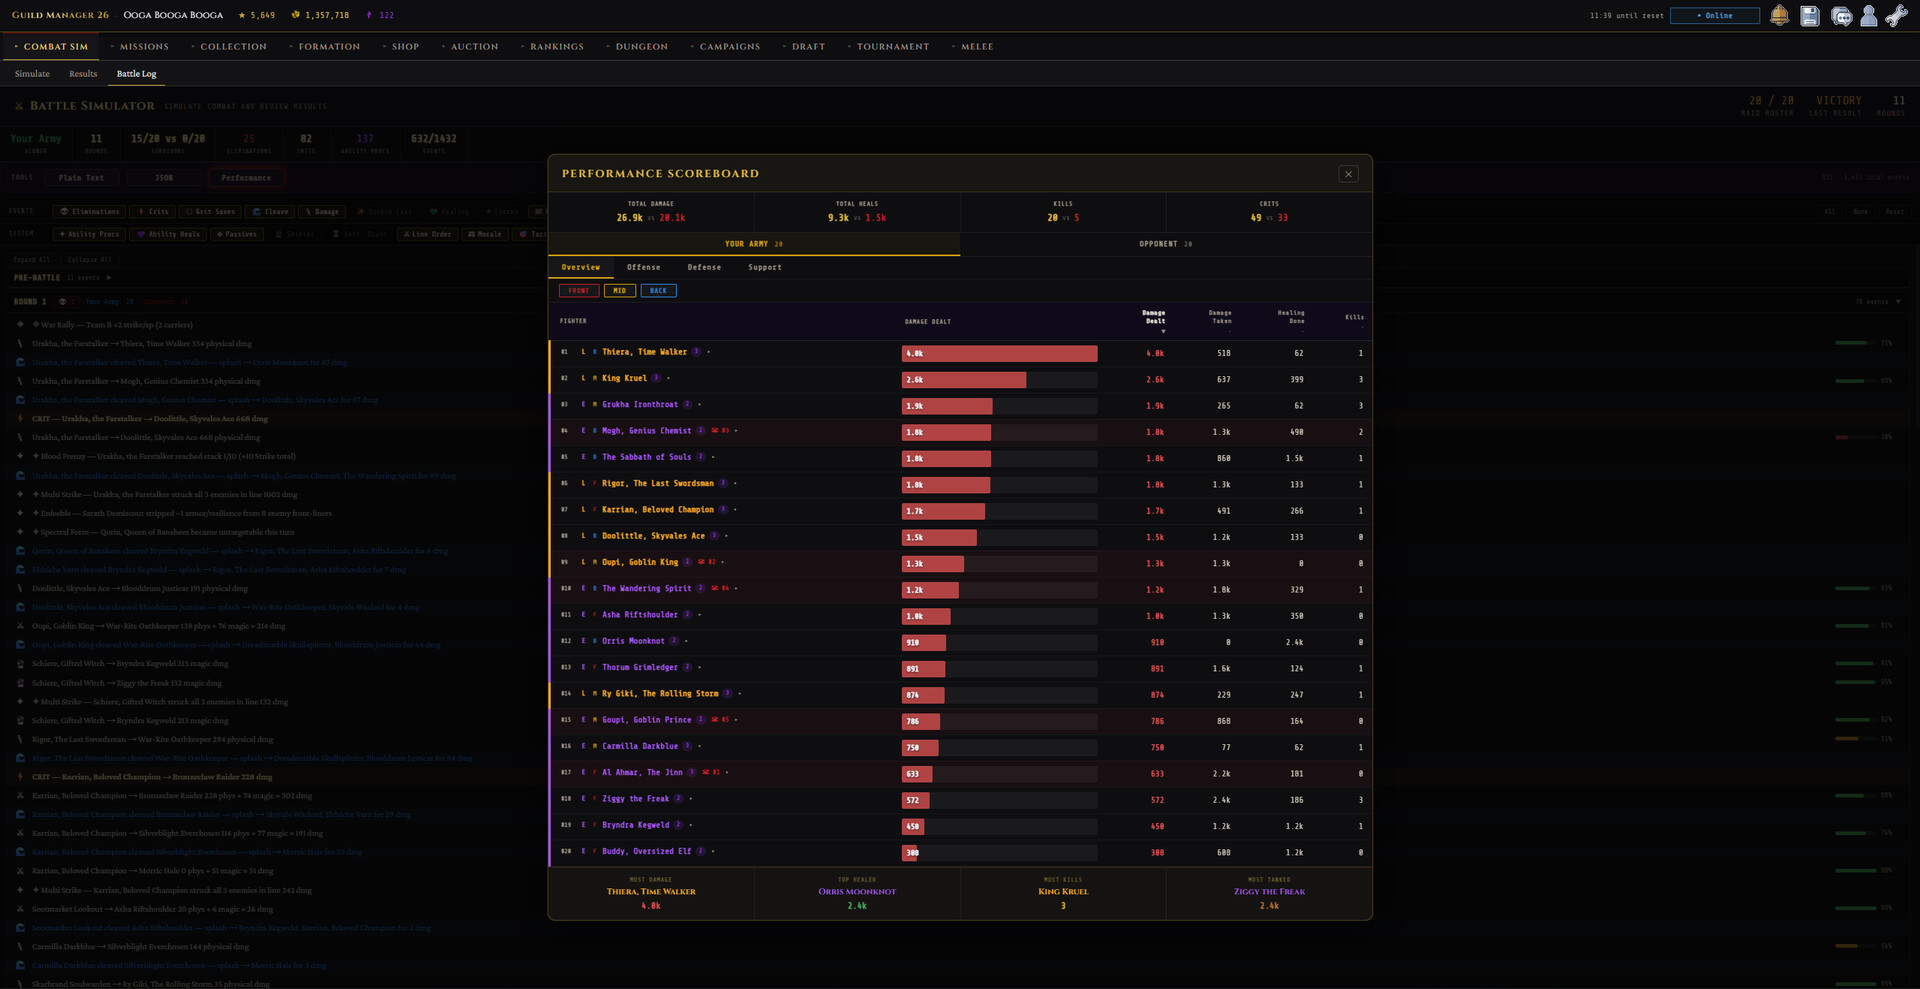1920x989 pixels.
Task: Open the RANKINGS menu
Action: 556,46
